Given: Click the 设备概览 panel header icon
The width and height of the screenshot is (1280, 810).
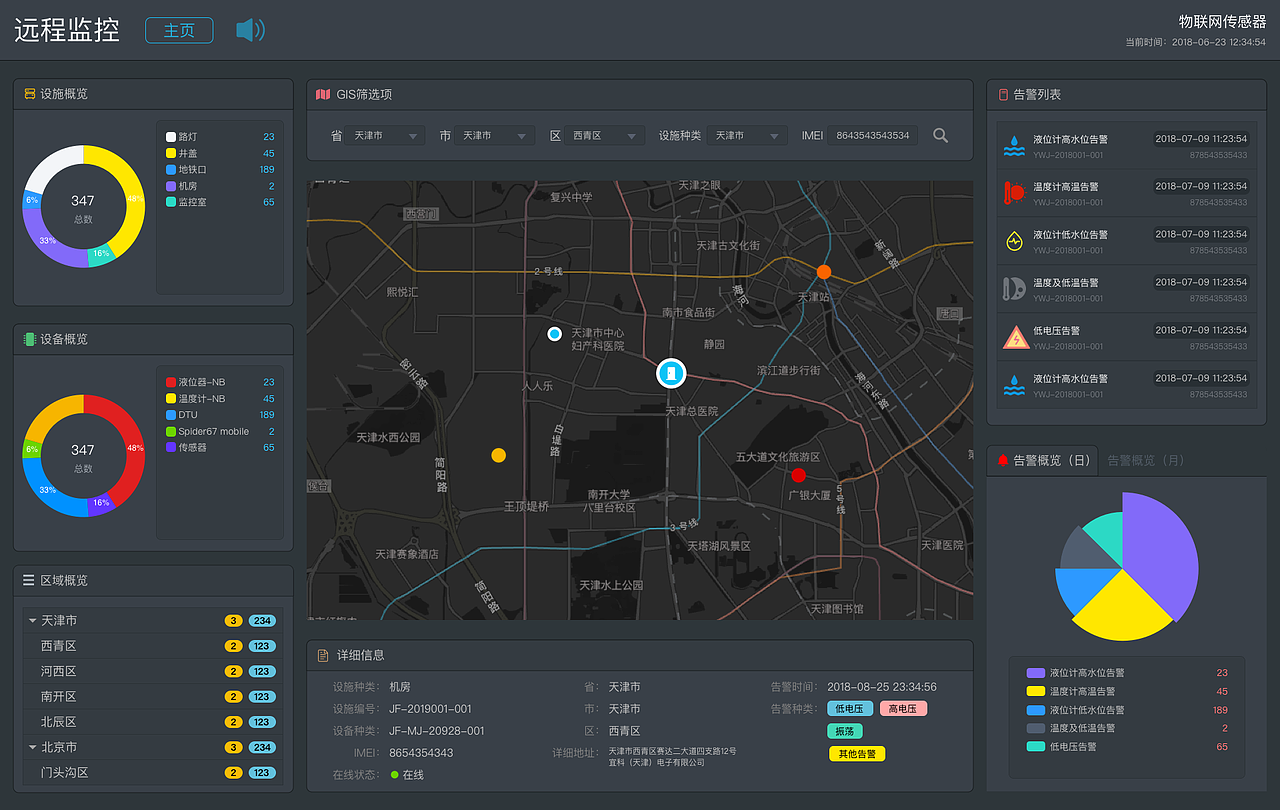Looking at the screenshot, I should coord(30,339).
